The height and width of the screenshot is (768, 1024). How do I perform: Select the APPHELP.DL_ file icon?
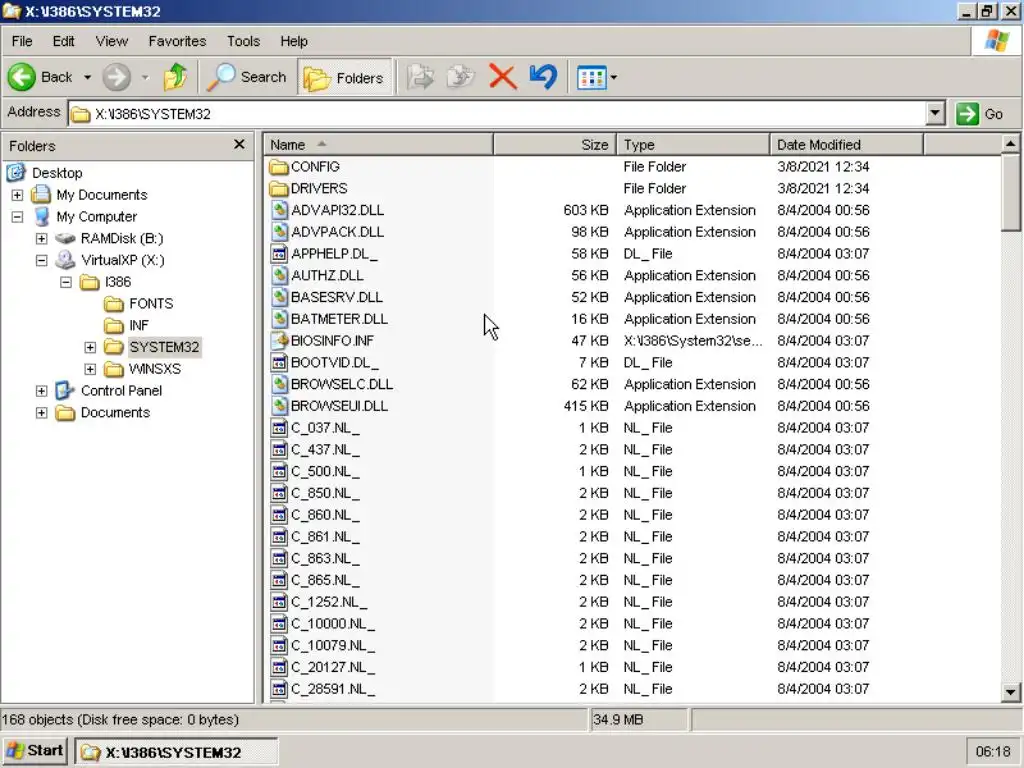(279, 253)
